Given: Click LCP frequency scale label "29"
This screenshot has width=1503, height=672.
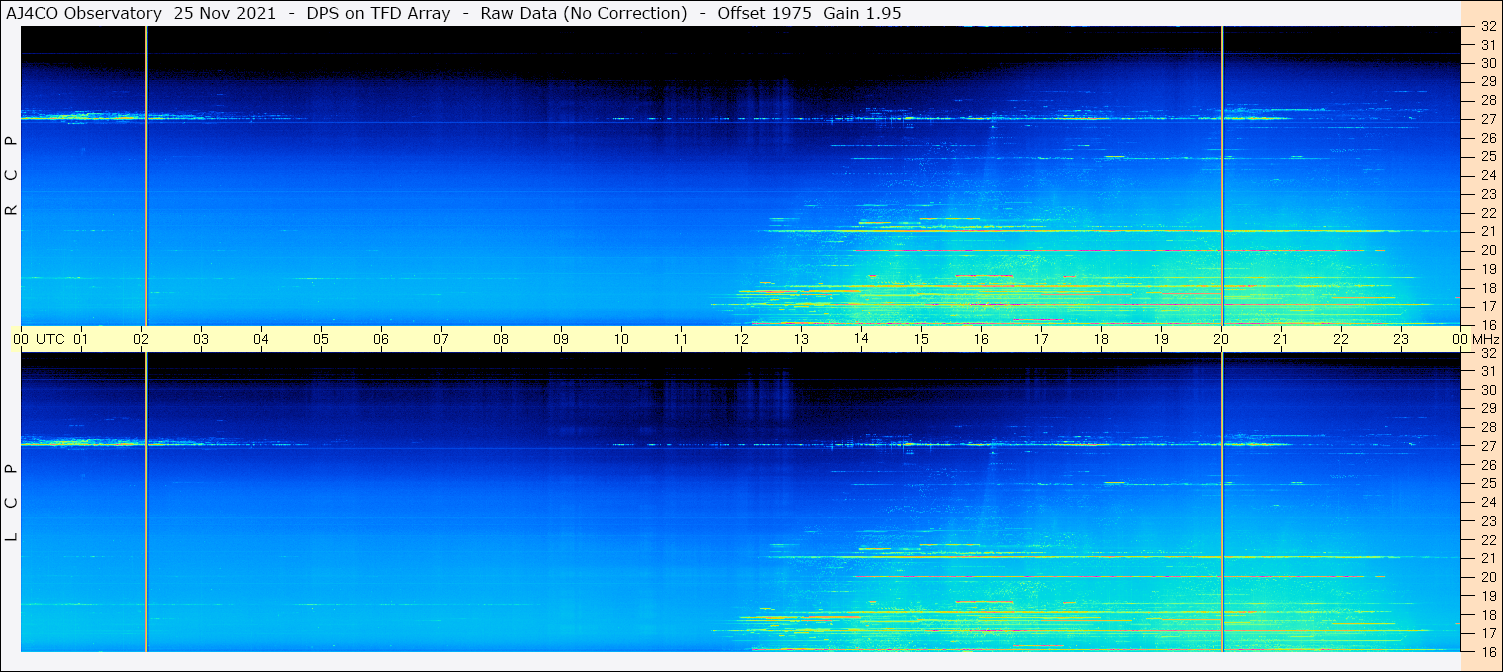Looking at the screenshot, I should click(x=1488, y=408).
